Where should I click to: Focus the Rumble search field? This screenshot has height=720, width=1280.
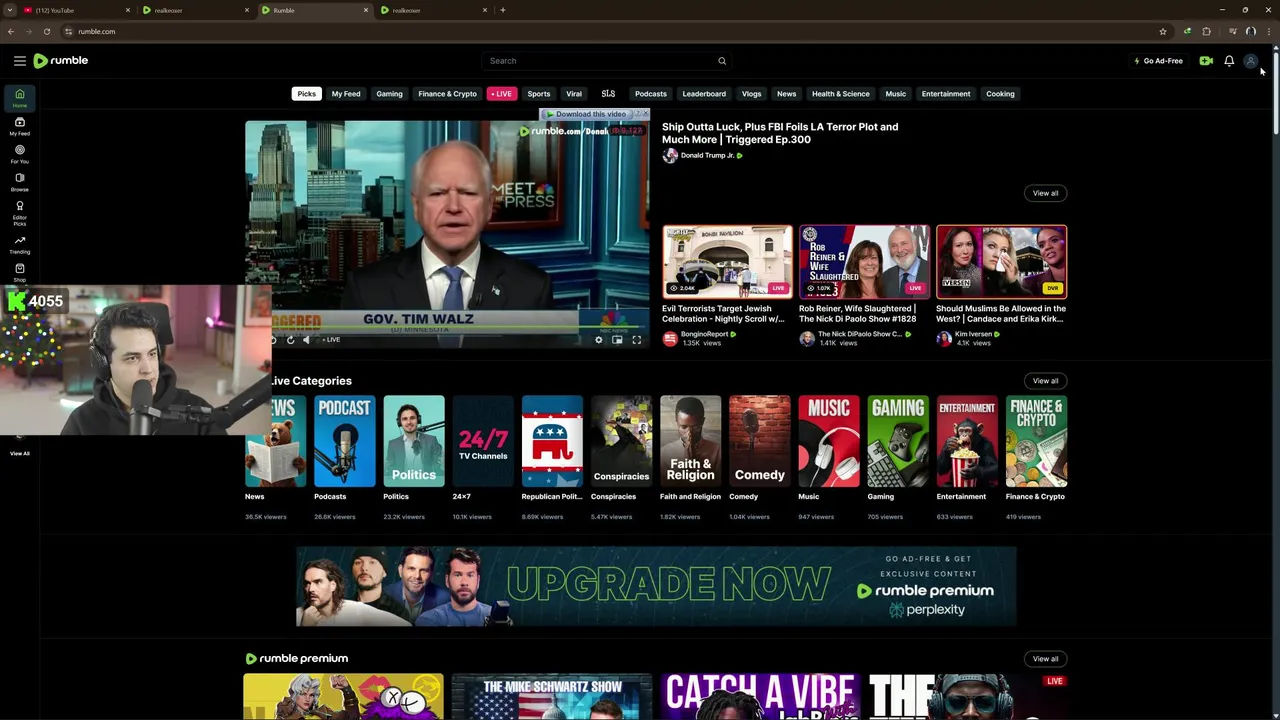point(606,61)
